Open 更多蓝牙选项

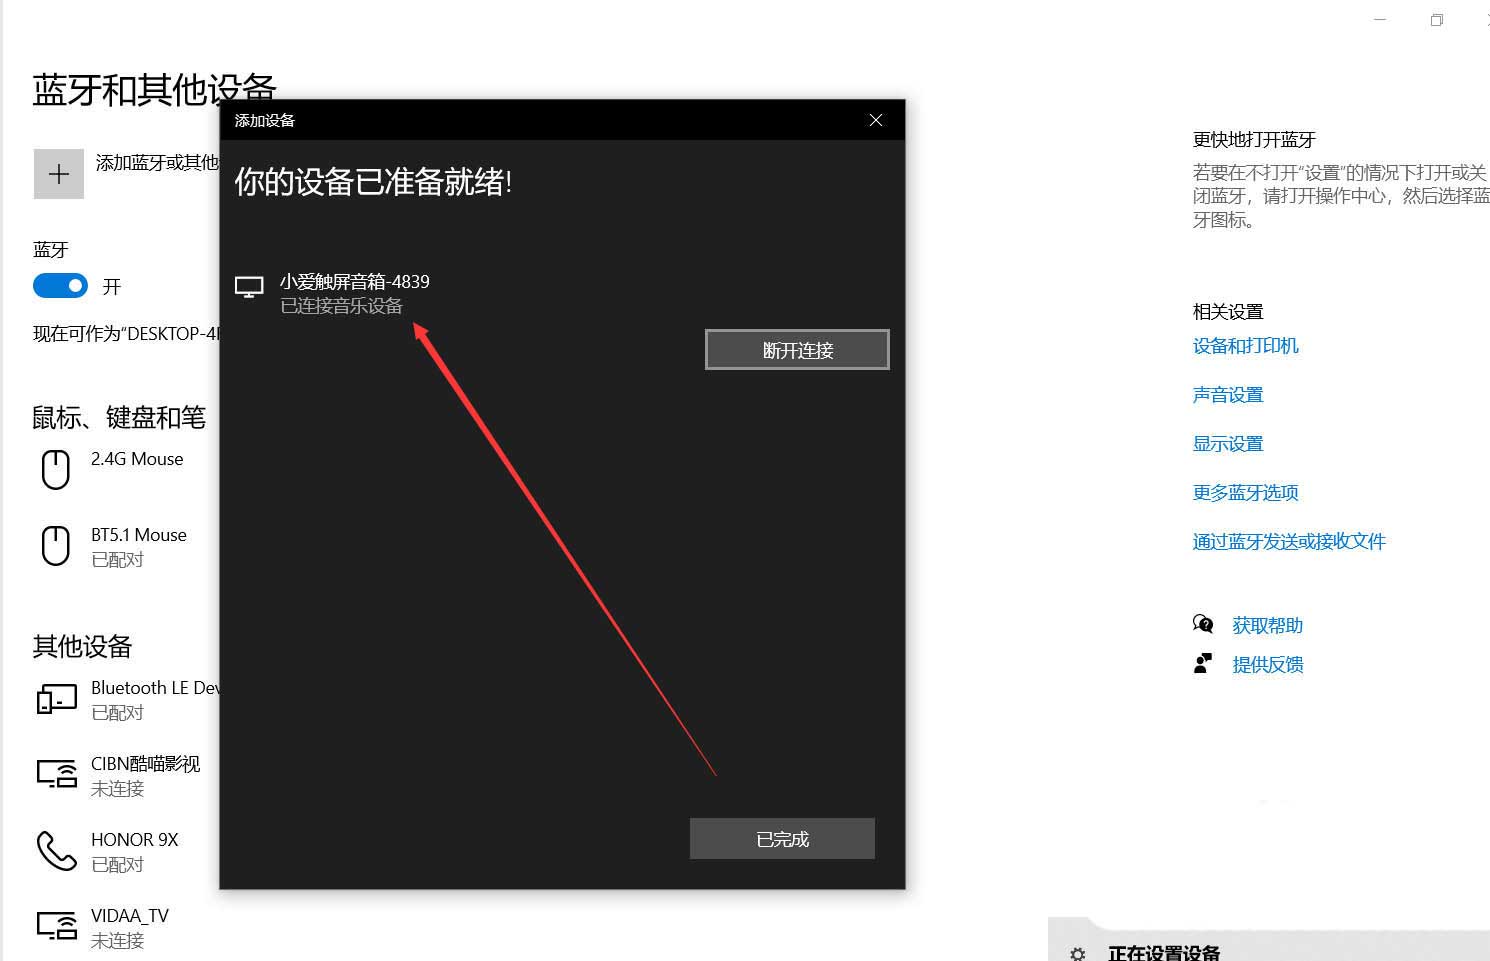pos(1245,492)
